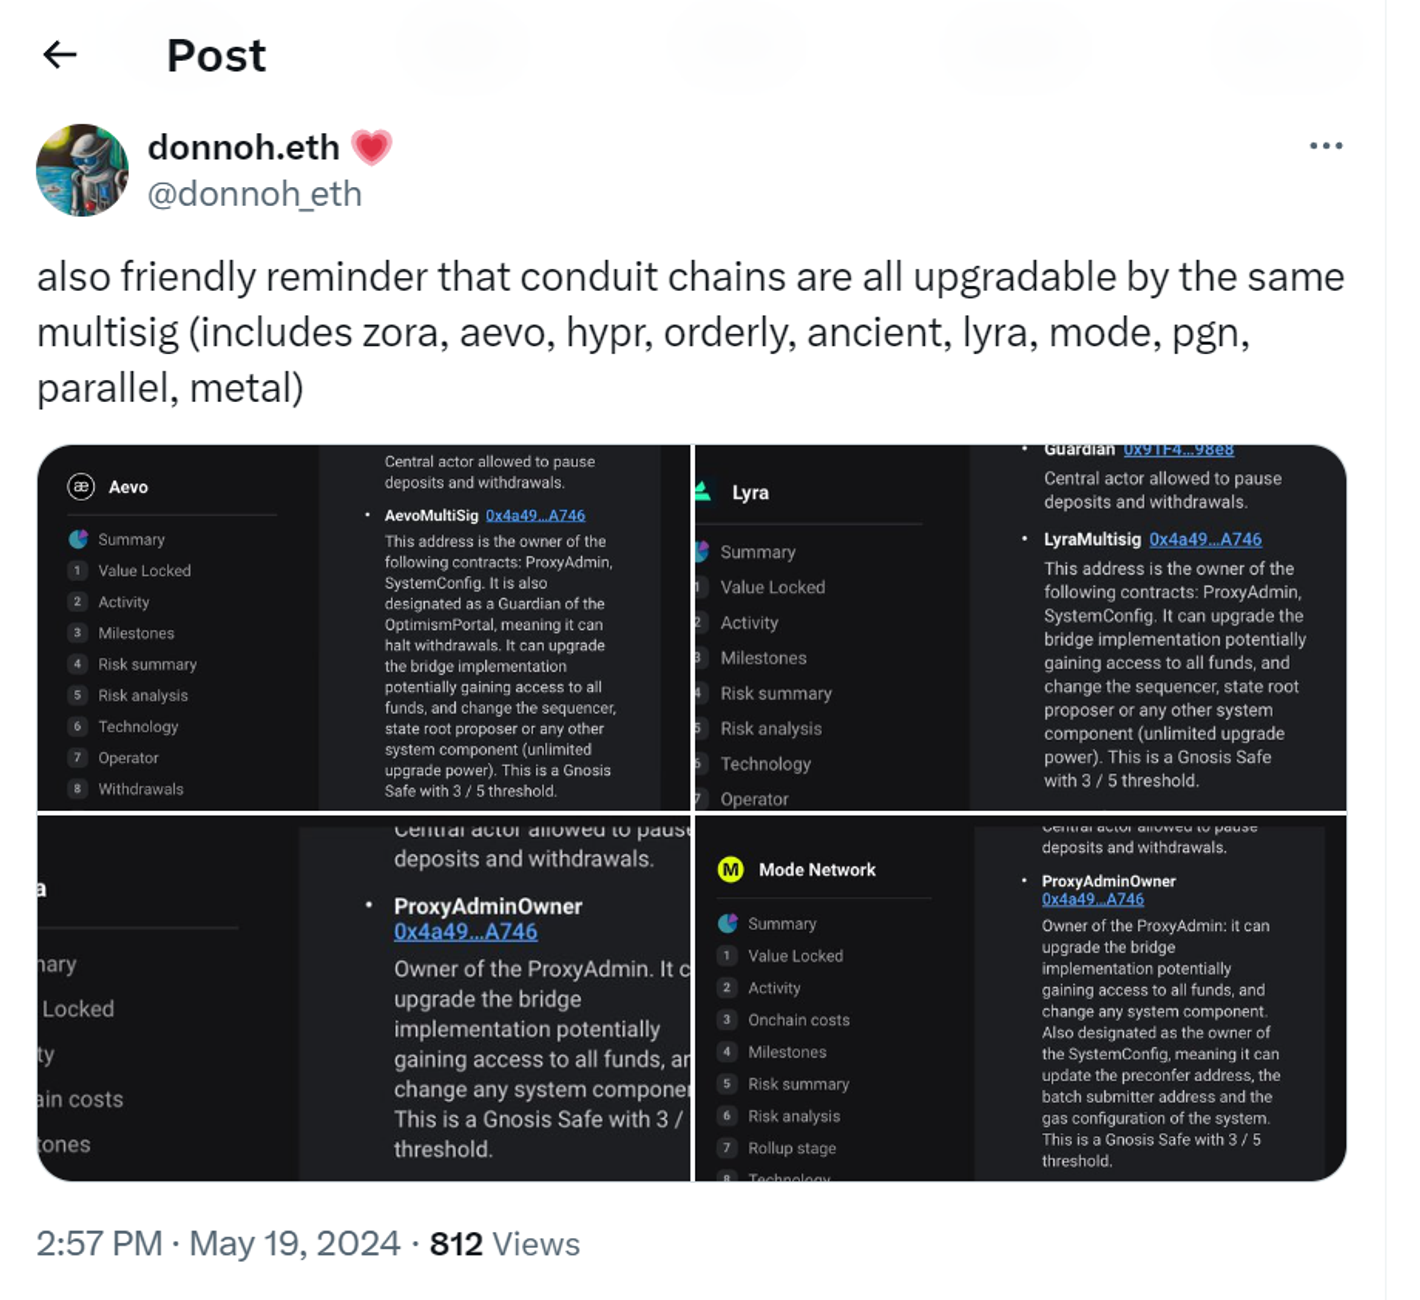
Task: Click the 812 Views count
Action: point(504,1244)
